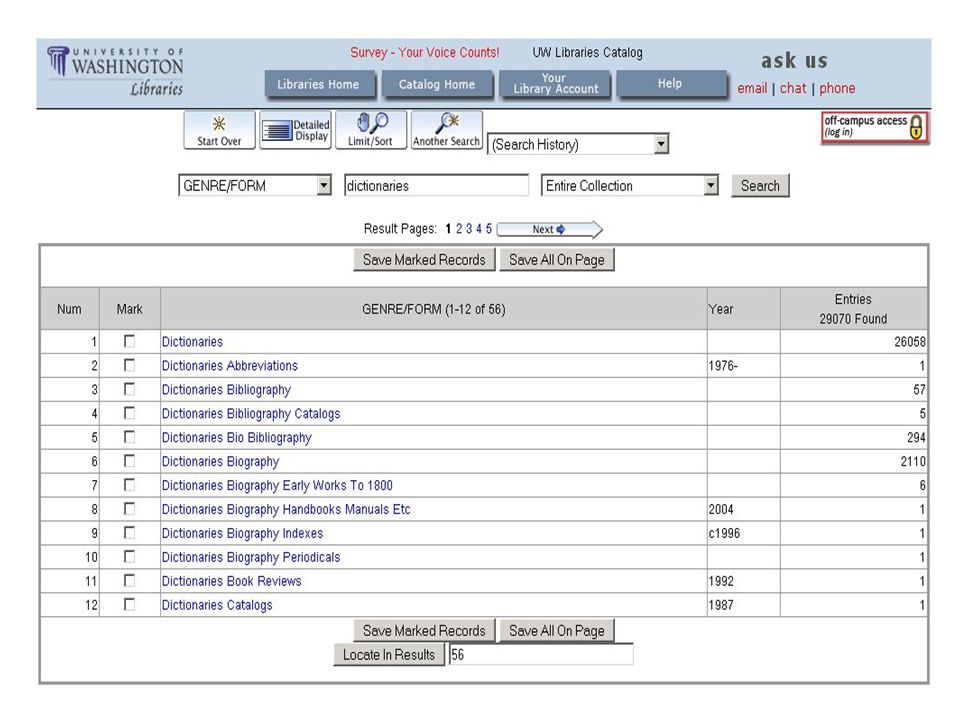Open Dictionaries Biography Early Works To 1800
Image resolution: width=960 pixels, height=720 pixels.
277,485
